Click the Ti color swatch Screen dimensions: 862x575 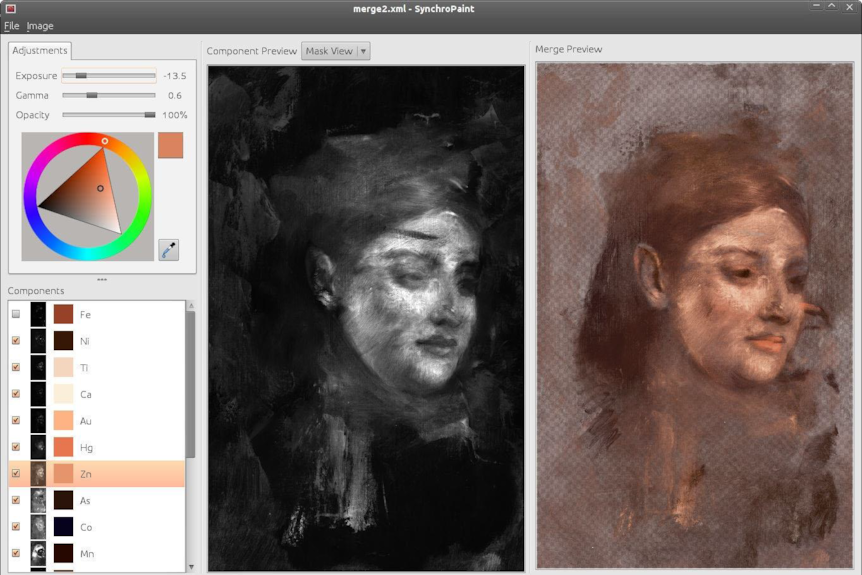[x=63, y=367]
